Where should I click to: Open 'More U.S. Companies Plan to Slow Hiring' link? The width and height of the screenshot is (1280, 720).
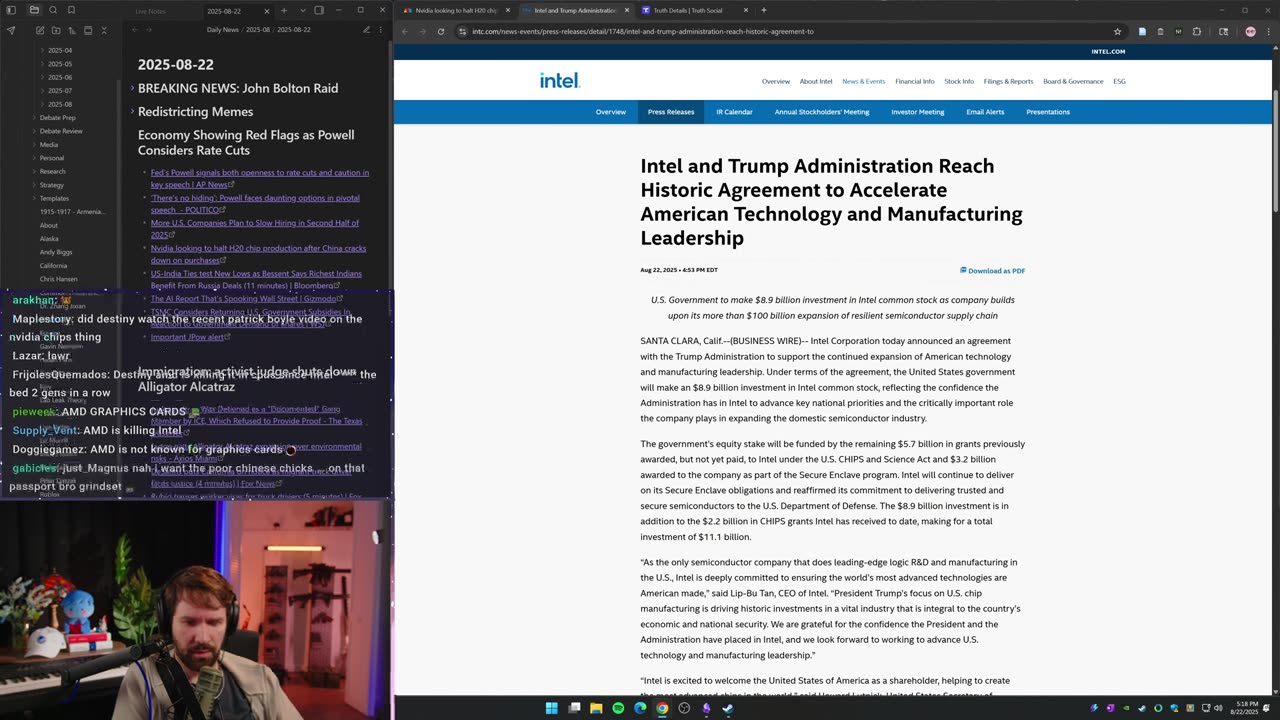click(255, 229)
